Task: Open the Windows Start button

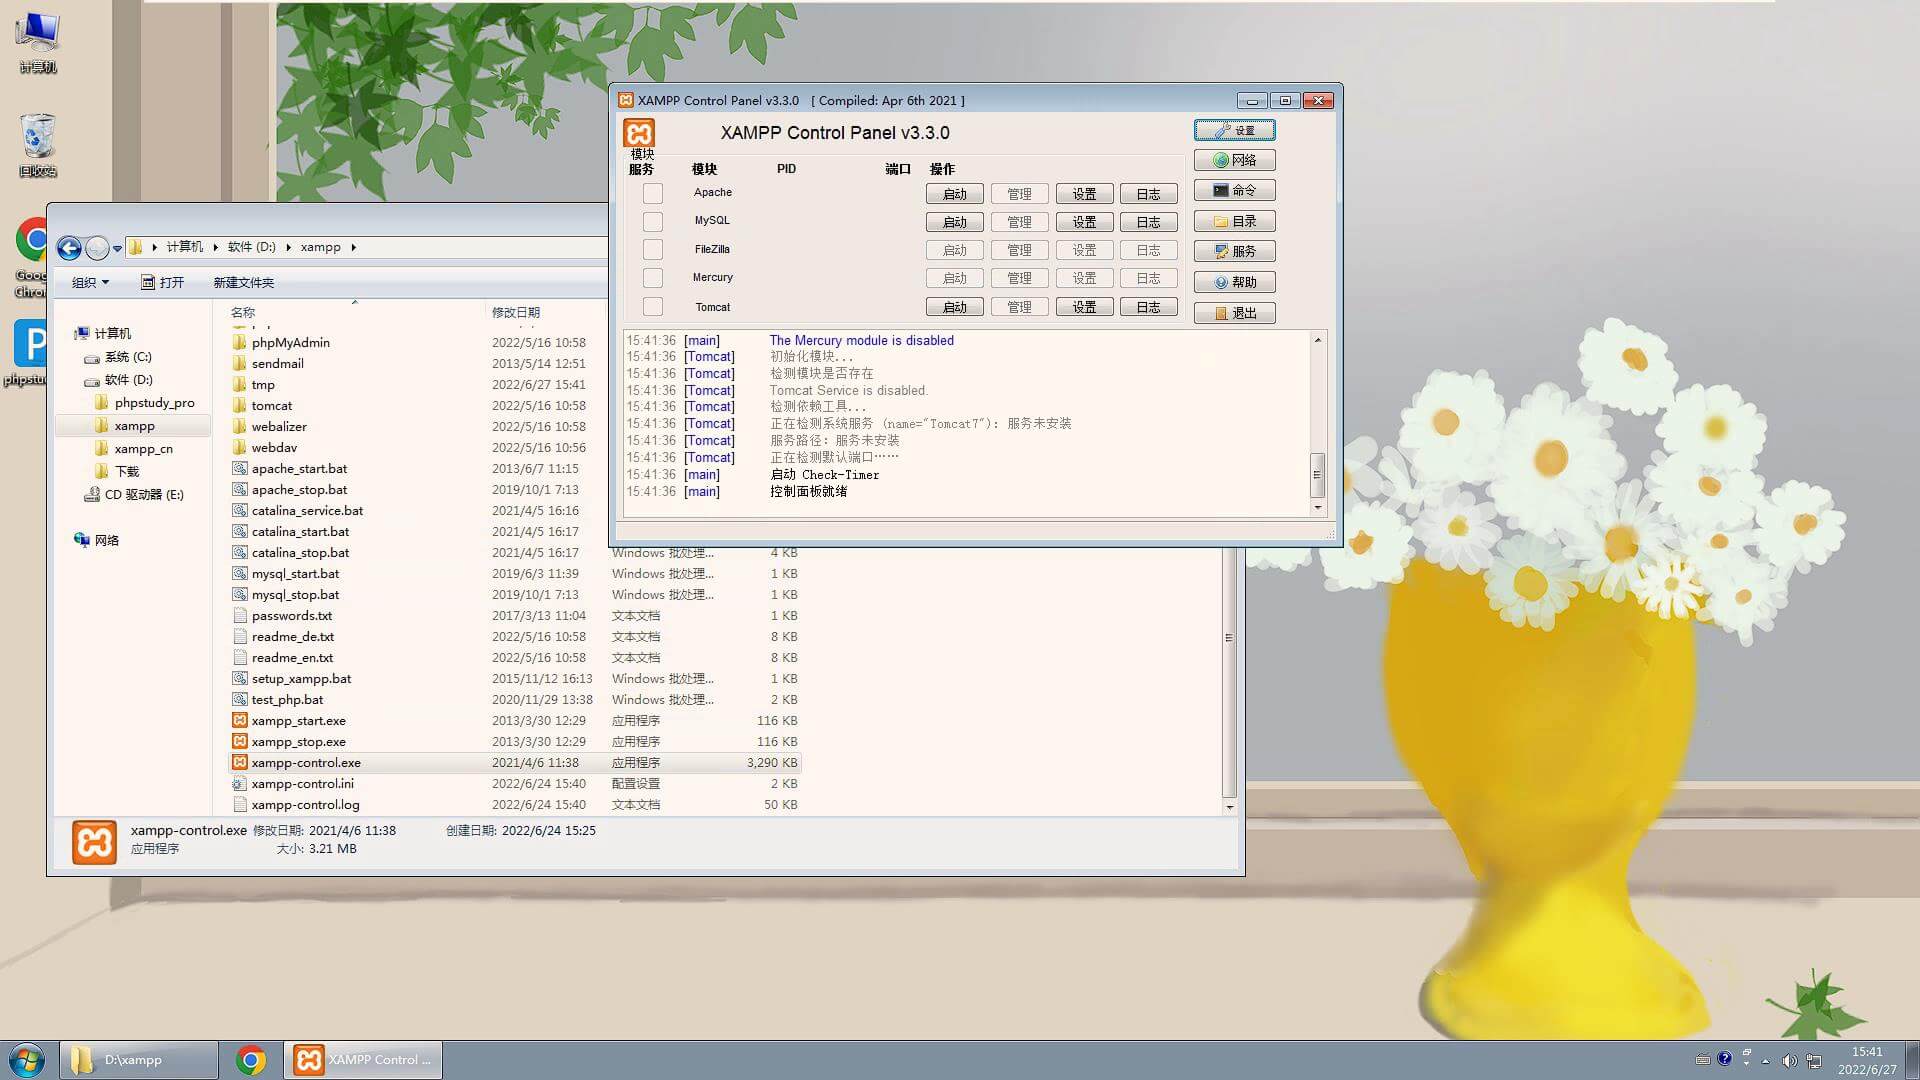Action: (x=26, y=1060)
